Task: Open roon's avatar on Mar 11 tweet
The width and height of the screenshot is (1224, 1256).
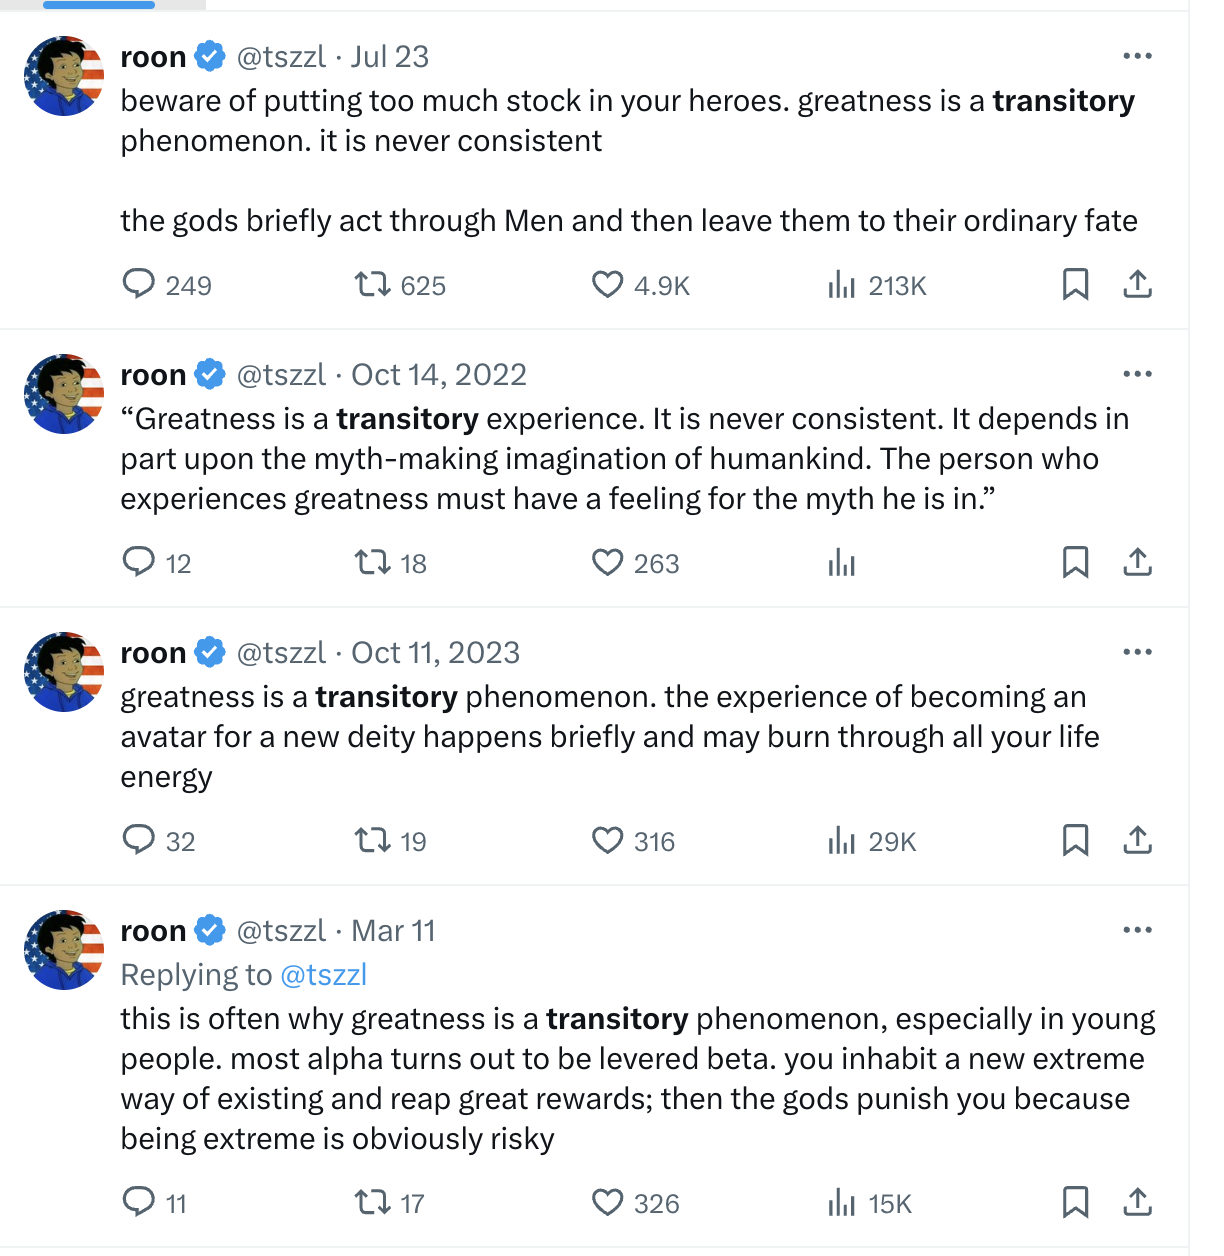Action: point(64,950)
